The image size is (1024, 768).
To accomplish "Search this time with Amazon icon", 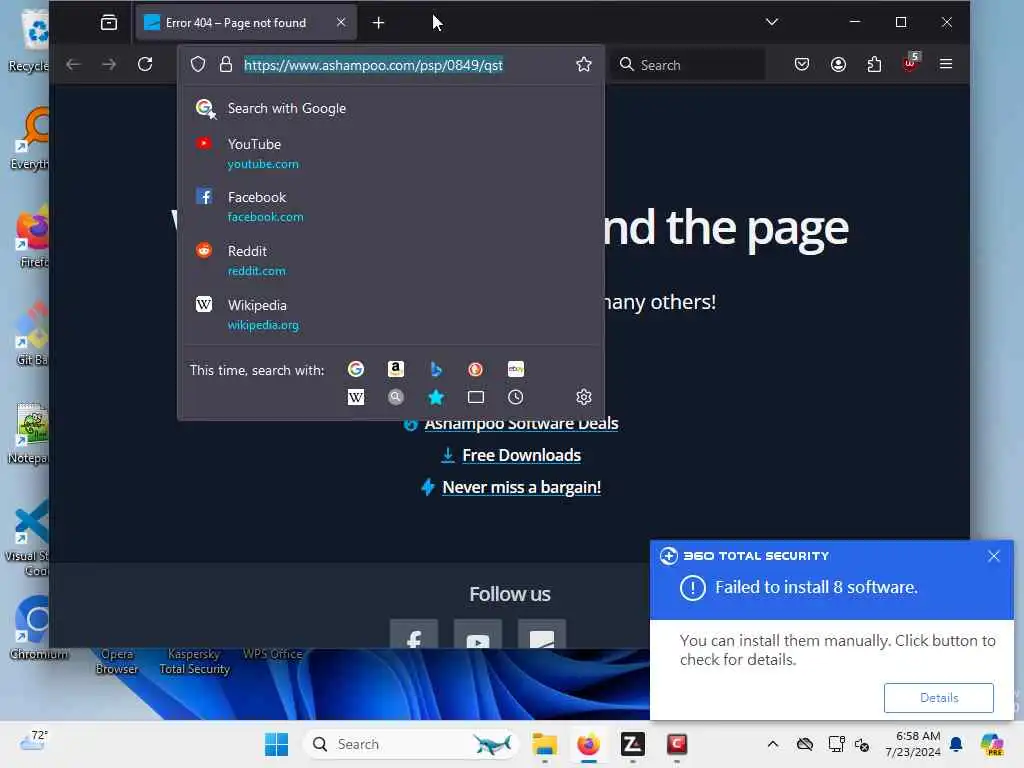I will (396, 369).
